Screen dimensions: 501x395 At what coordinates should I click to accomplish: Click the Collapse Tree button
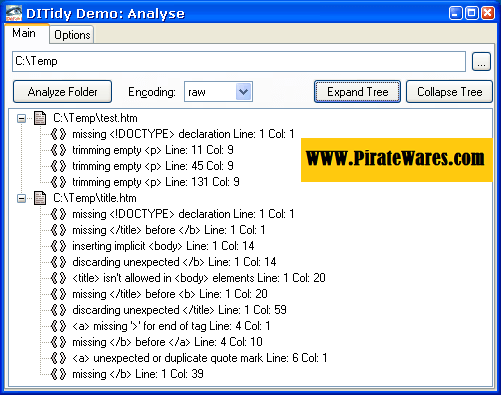449,92
